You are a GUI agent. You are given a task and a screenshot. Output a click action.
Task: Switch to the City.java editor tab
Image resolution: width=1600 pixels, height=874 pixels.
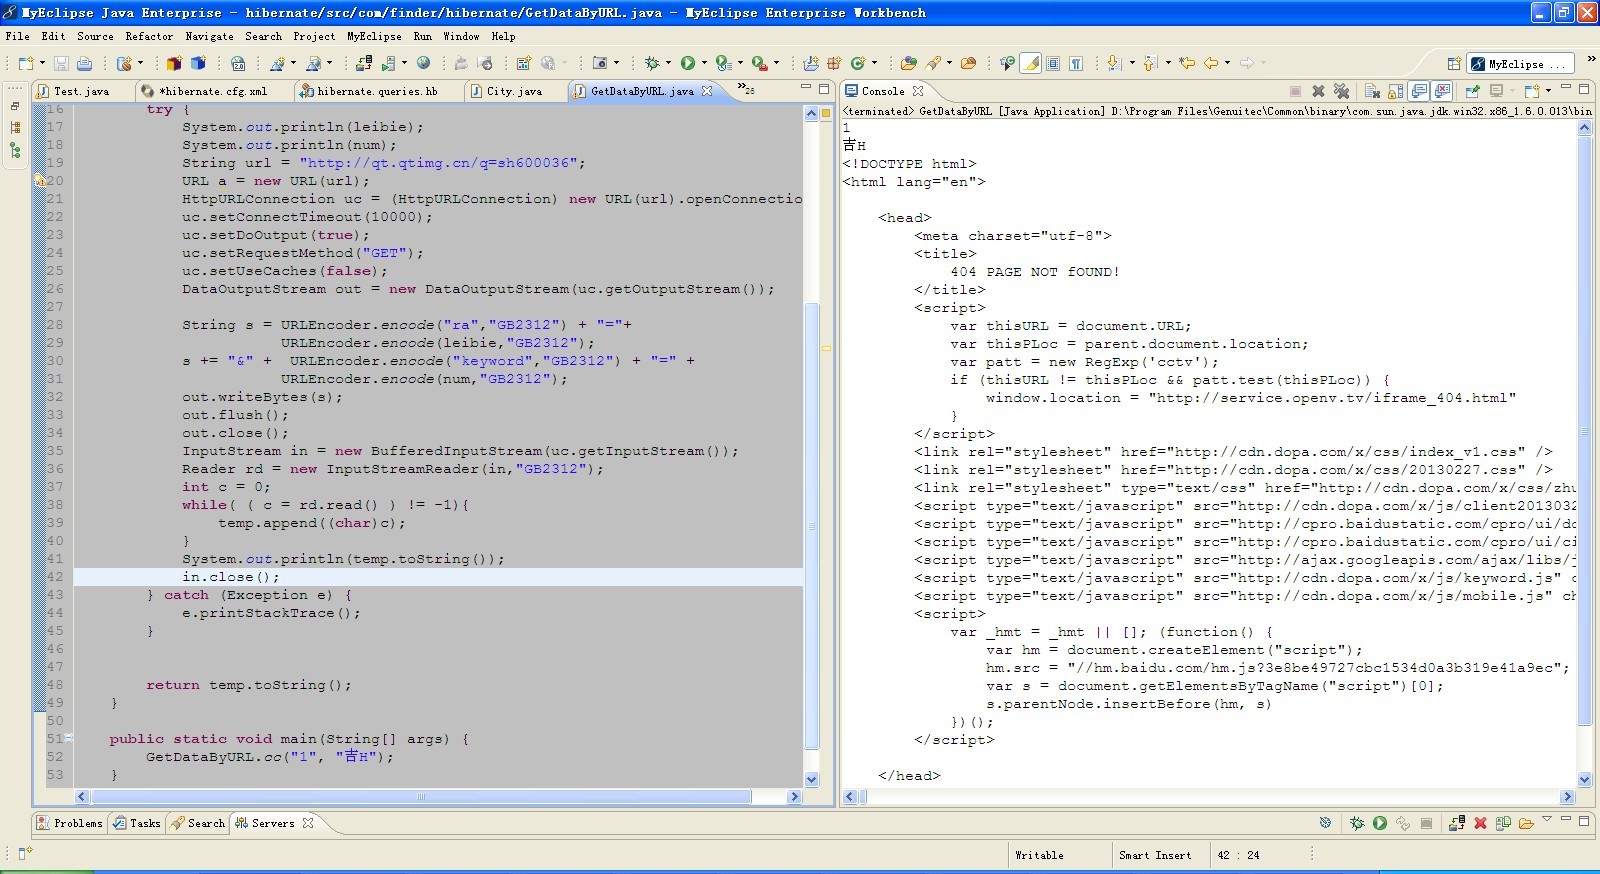click(514, 91)
